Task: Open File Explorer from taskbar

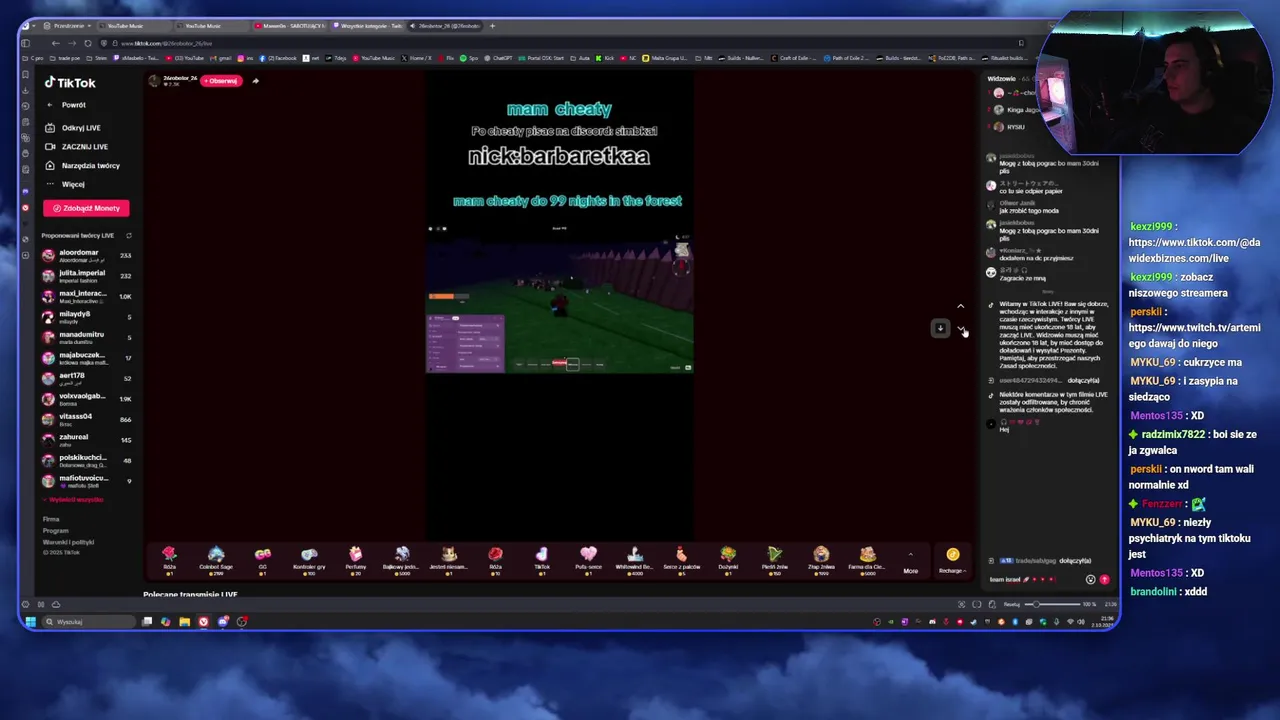Action: pyautogui.click(x=184, y=622)
